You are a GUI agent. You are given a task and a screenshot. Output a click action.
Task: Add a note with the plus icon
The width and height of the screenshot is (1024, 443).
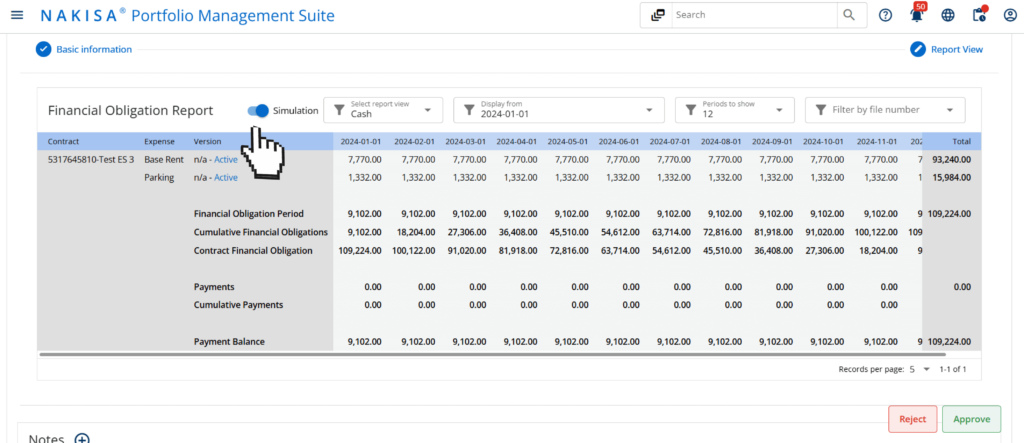pyautogui.click(x=83, y=439)
